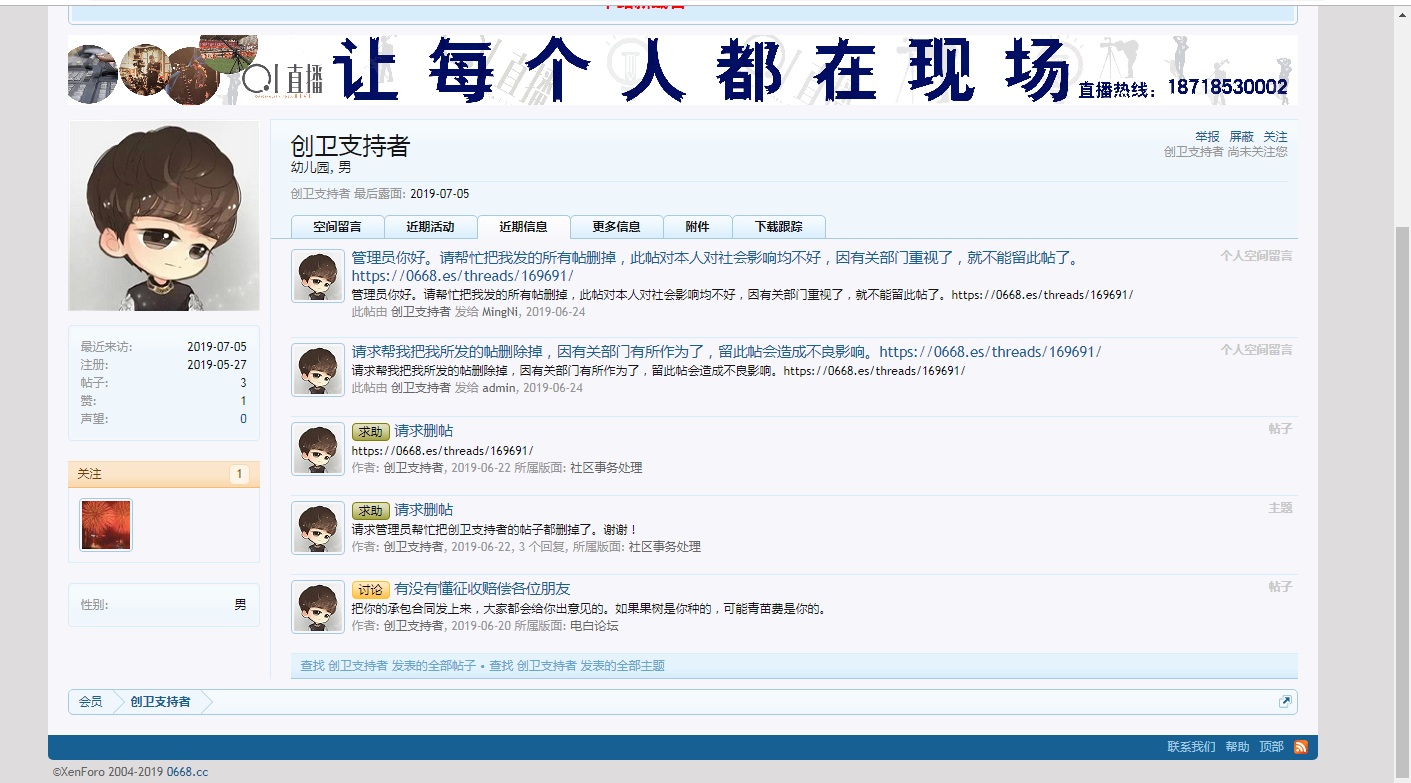Click the 会员 breadcrumb item

tap(91, 702)
